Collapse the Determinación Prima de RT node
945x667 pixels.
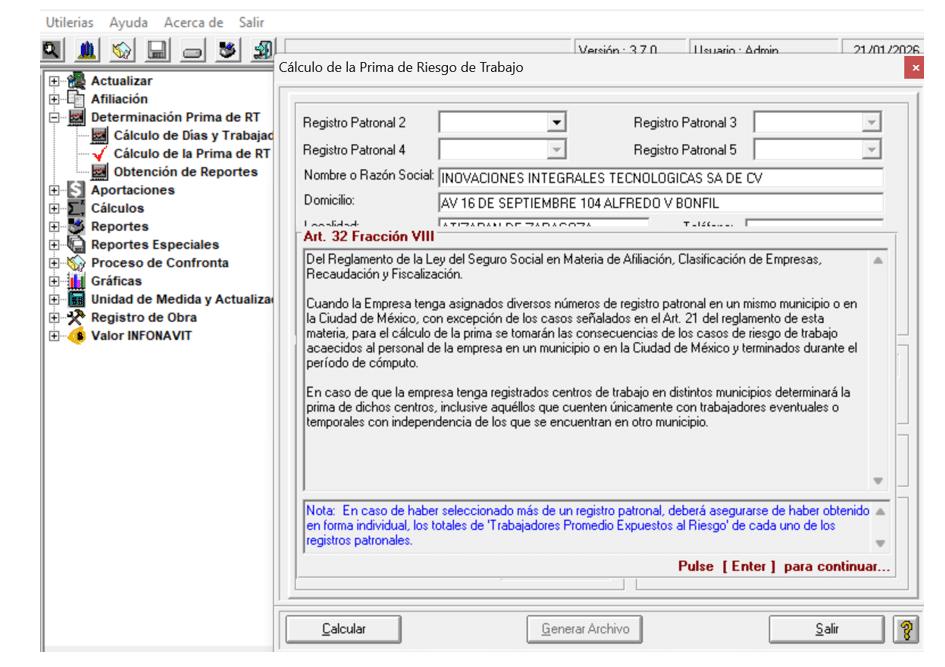click(x=54, y=117)
